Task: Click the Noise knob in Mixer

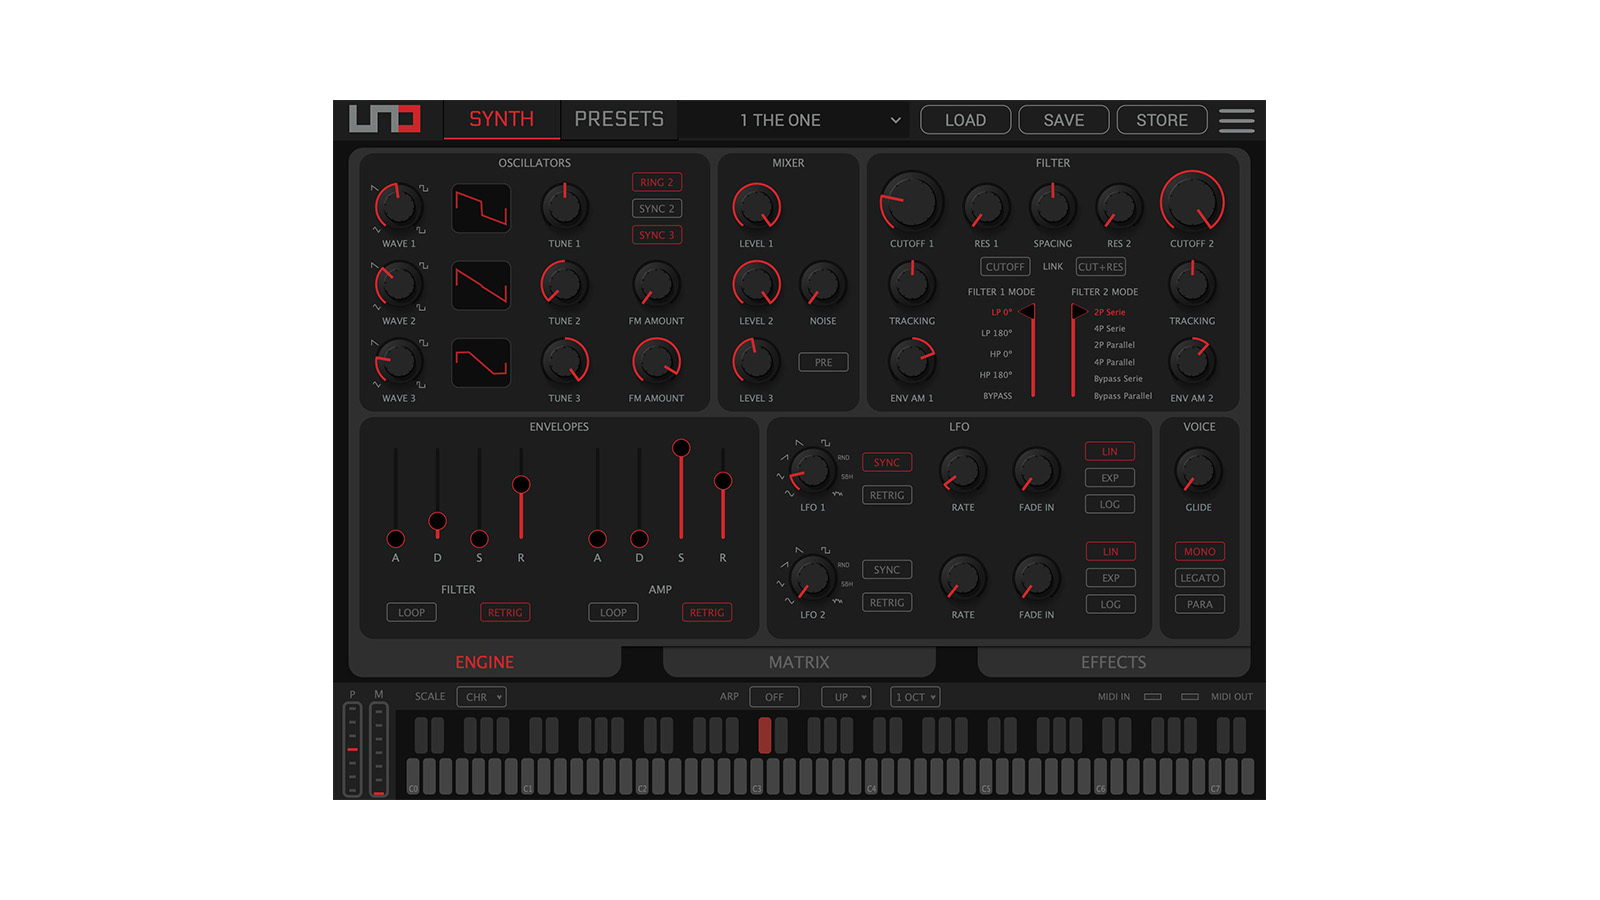Action: (823, 285)
